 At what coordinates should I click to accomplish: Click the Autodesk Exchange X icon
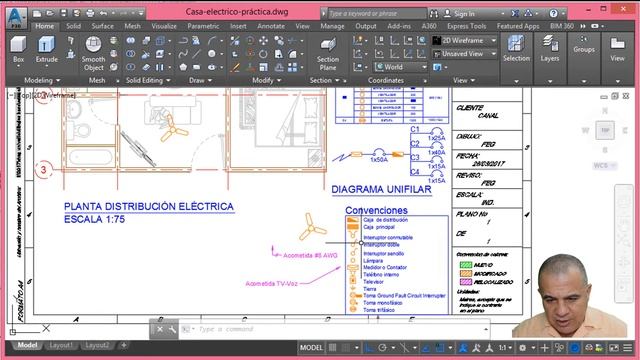click(x=515, y=13)
